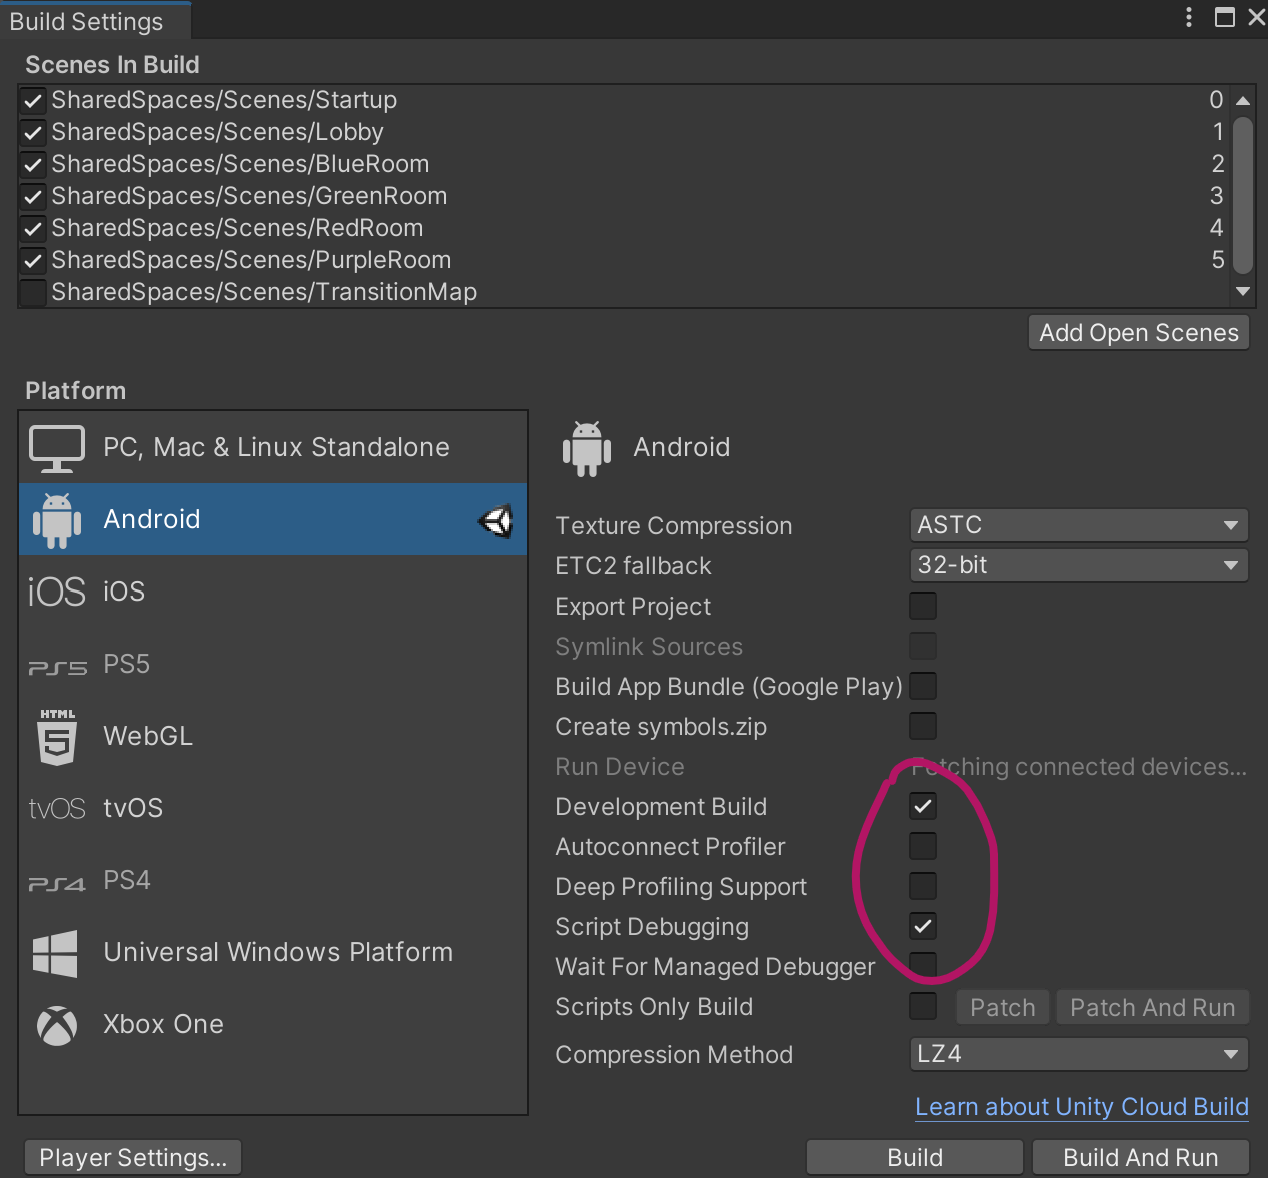Uncheck Script Debugging
The image size is (1268, 1178).
(922, 926)
